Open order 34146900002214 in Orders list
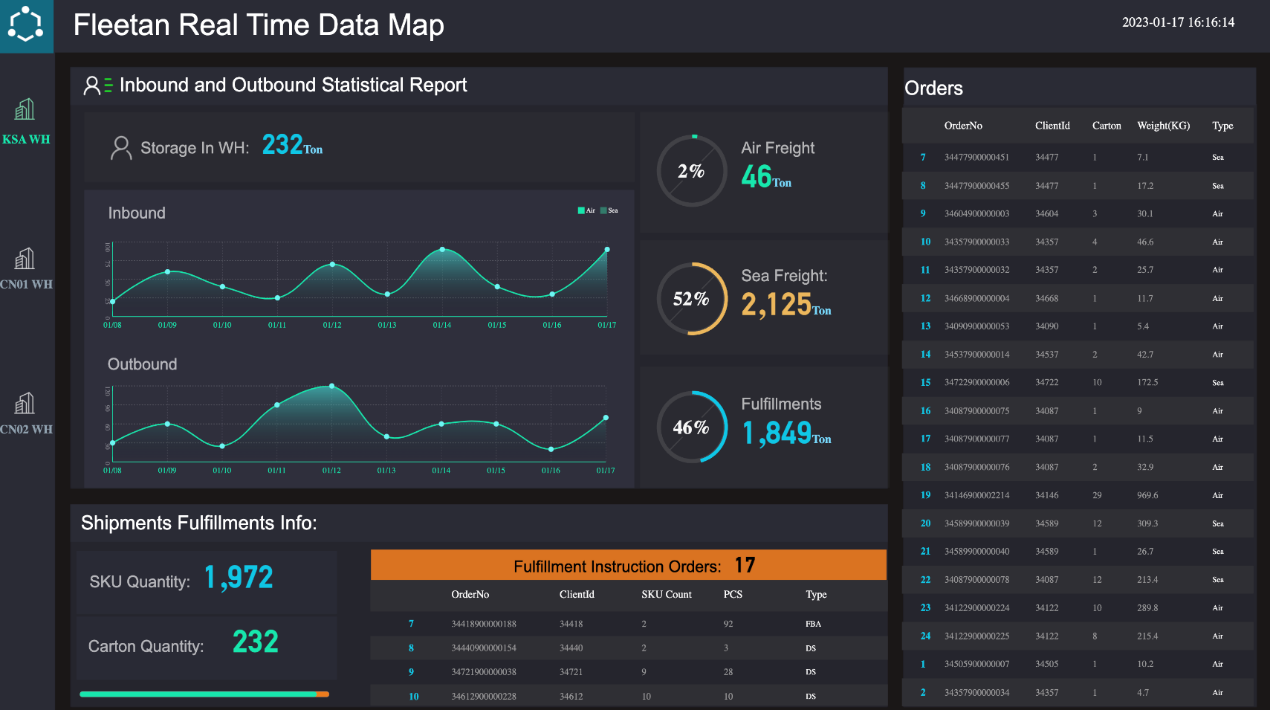 (x=976, y=495)
